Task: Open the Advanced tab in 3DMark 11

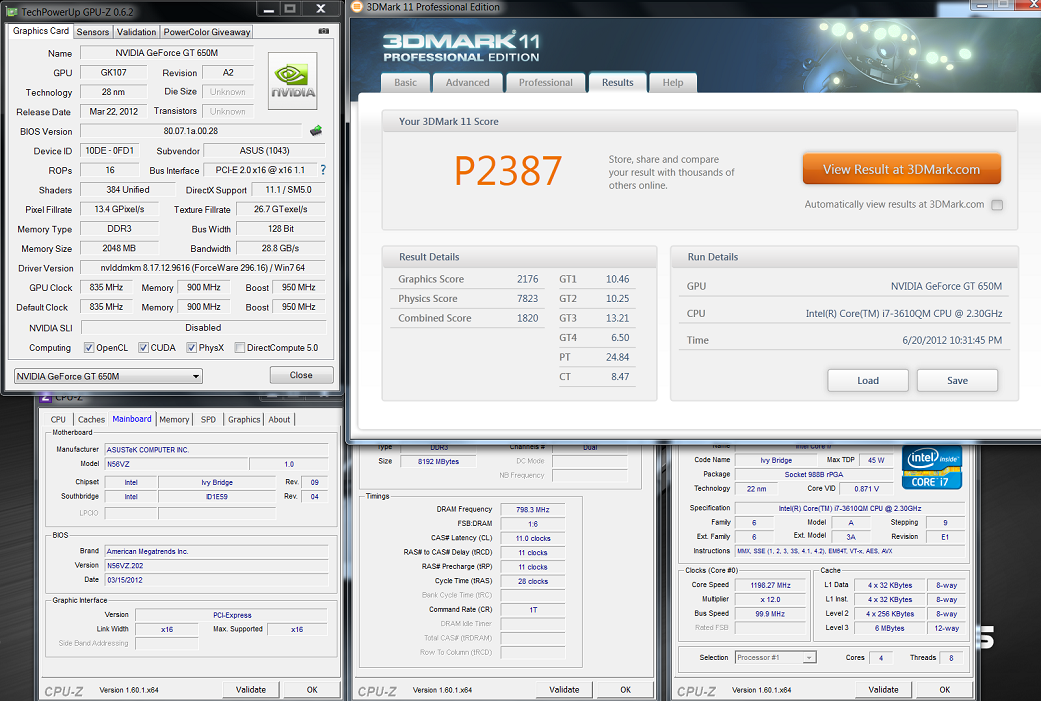Action: tap(468, 83)
